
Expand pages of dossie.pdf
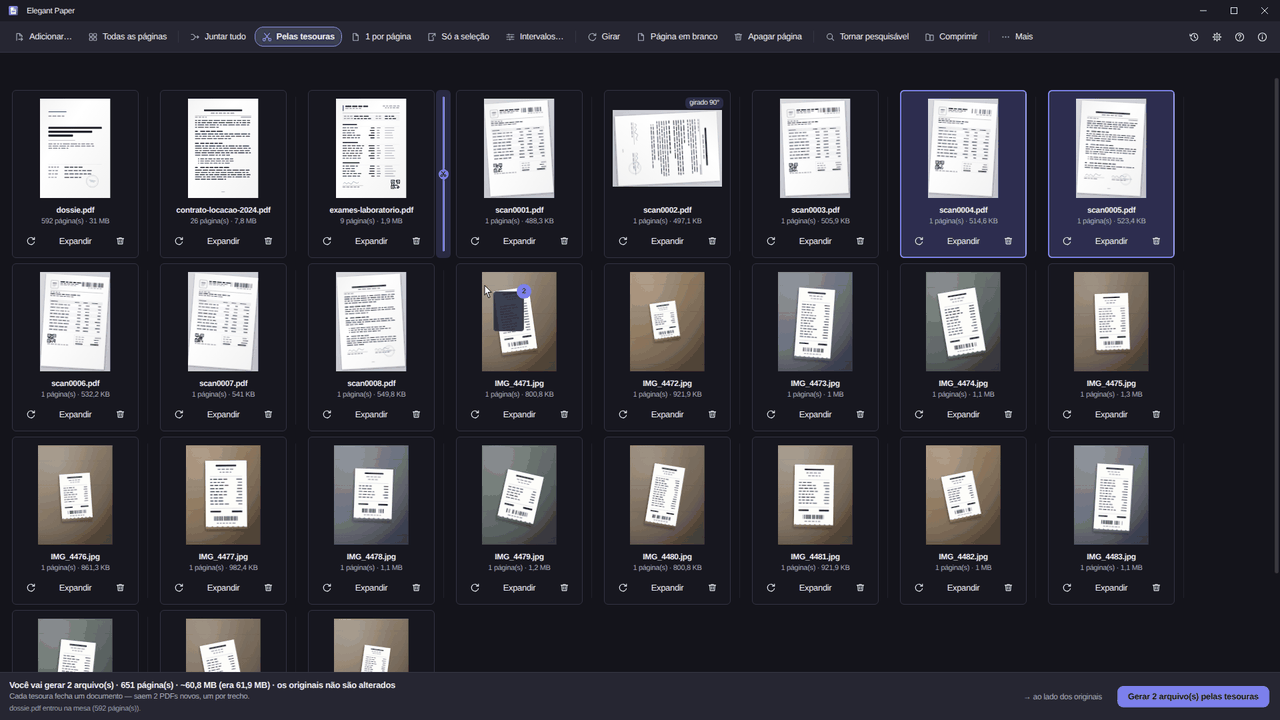[x=75, y=241]
